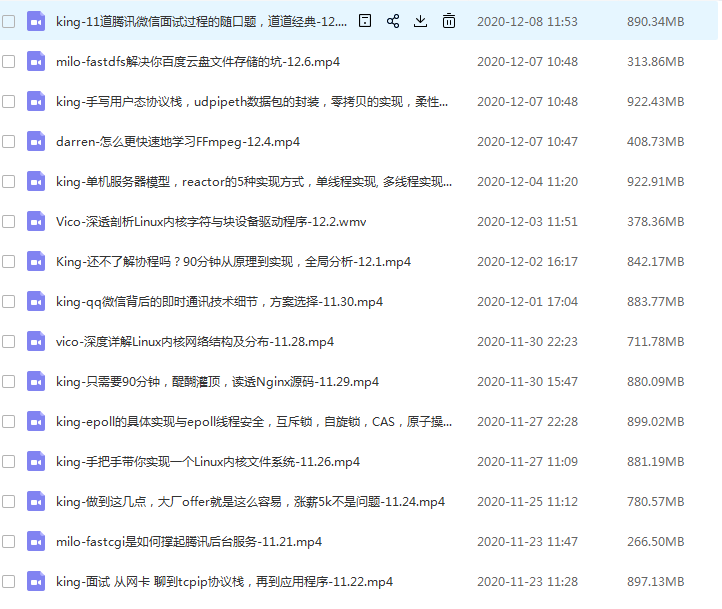722x609 pixels.
Task: Open king-面试 从网卡 聊到tcpip协议栈 file
Action: [x=224, y=582]
